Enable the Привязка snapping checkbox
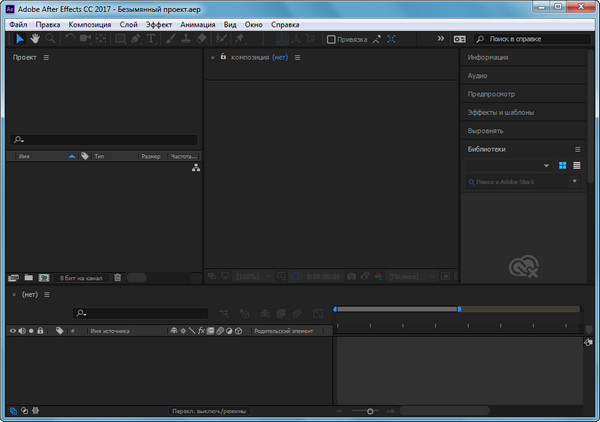 pyautogui.click(x=332, y=39)
